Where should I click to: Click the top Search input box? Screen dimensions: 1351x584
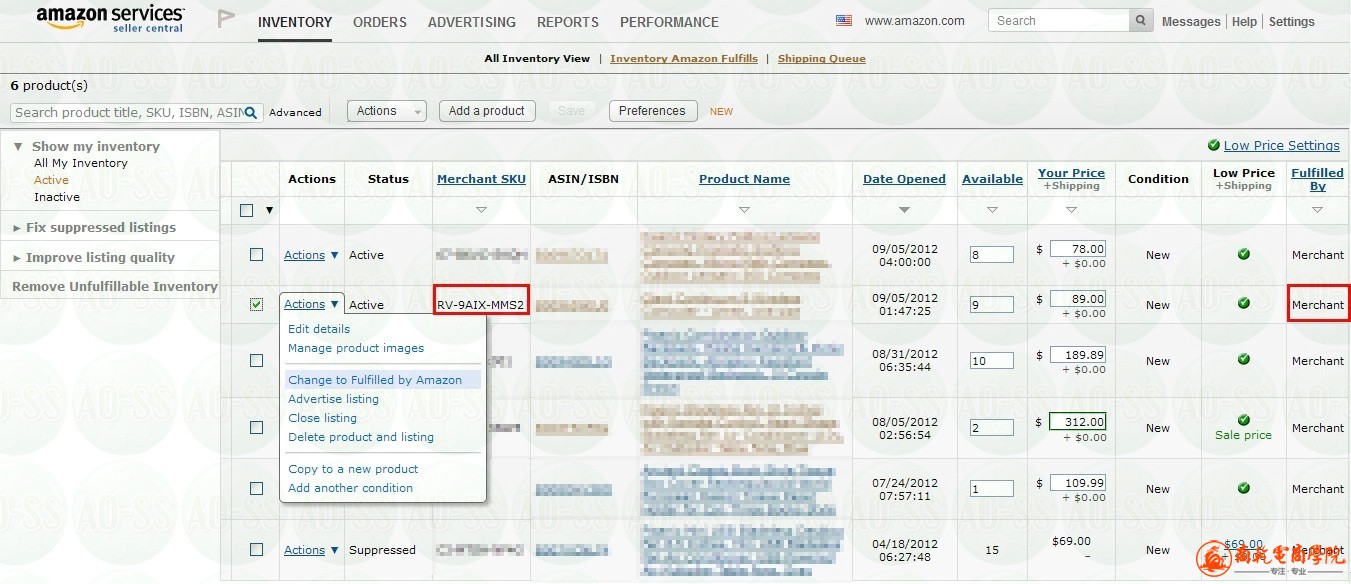[1059, 20]
